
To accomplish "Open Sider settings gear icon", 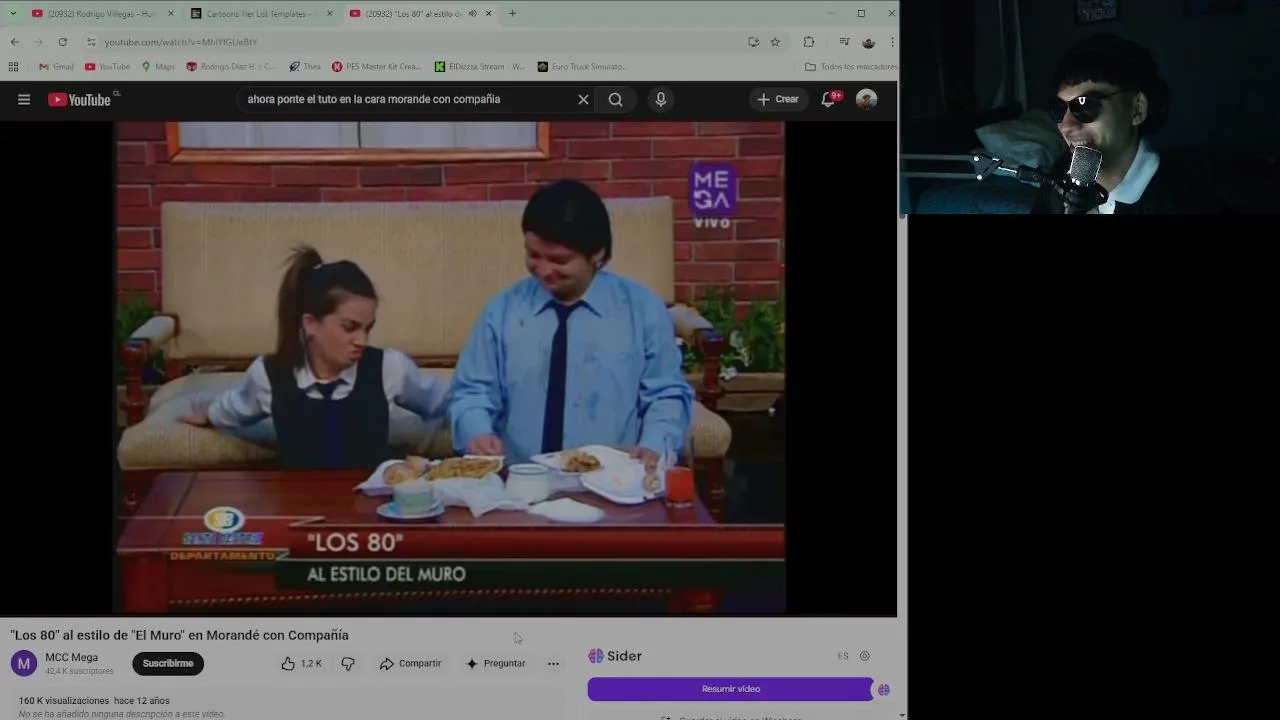I will [x=865, y=656].
